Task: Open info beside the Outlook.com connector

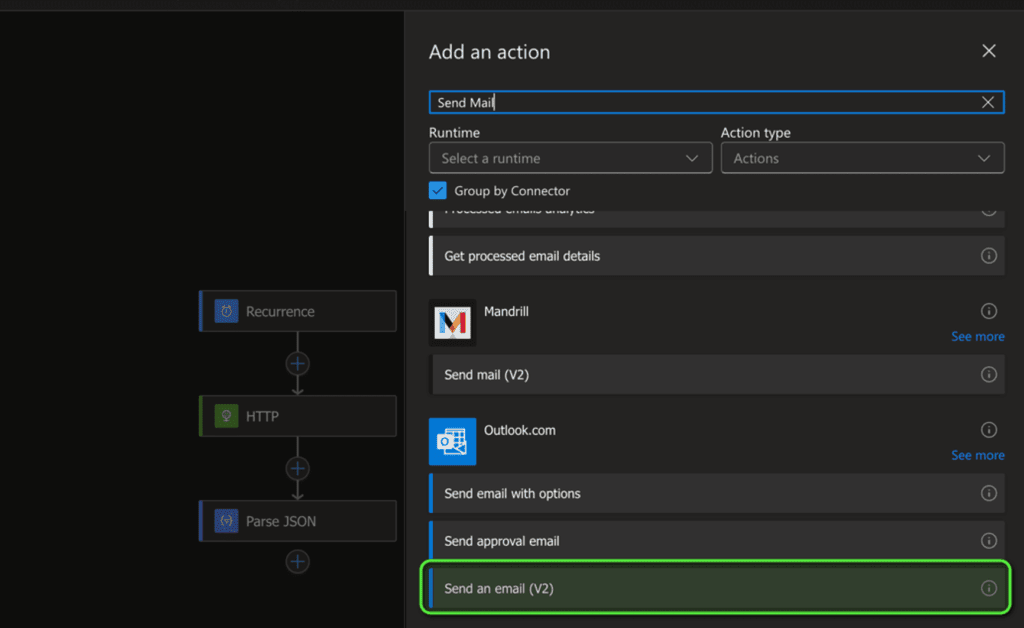Action: (x=989, y=429)
